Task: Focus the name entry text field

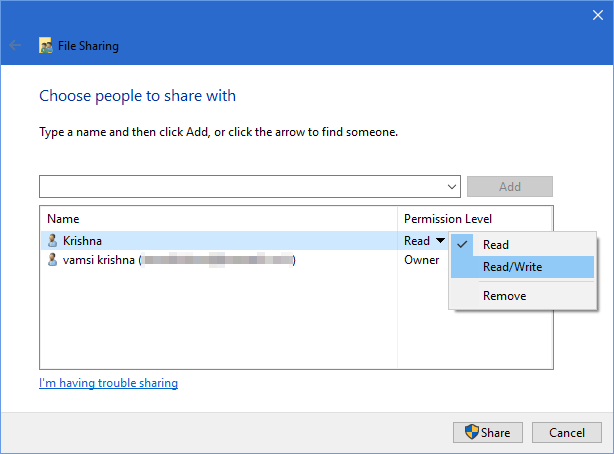Action: [240, 186]
